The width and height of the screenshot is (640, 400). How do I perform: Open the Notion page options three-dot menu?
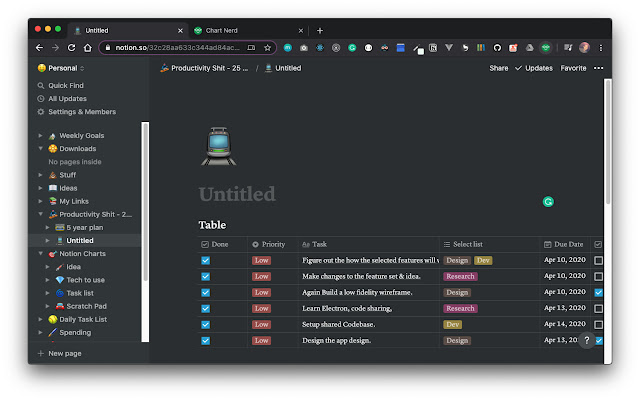pyautogui.click(x=598, y=68)
